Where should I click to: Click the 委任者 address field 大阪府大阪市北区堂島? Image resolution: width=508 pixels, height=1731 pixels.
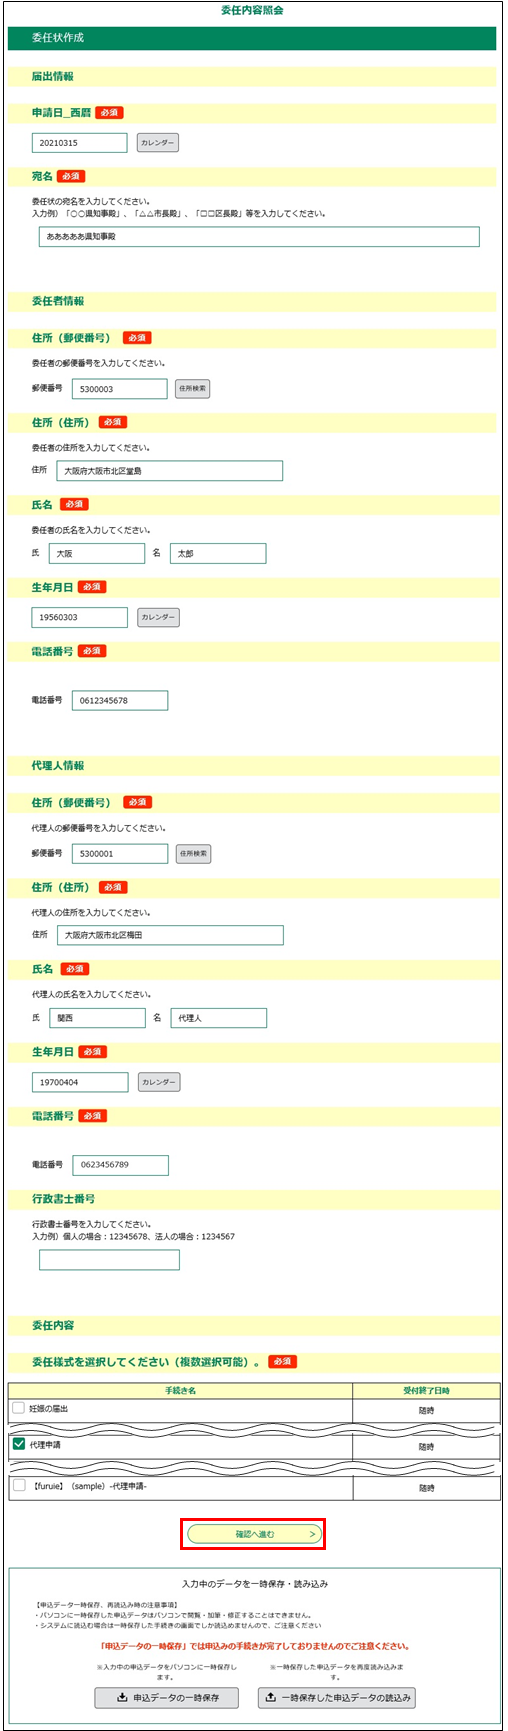click(169, 470)
